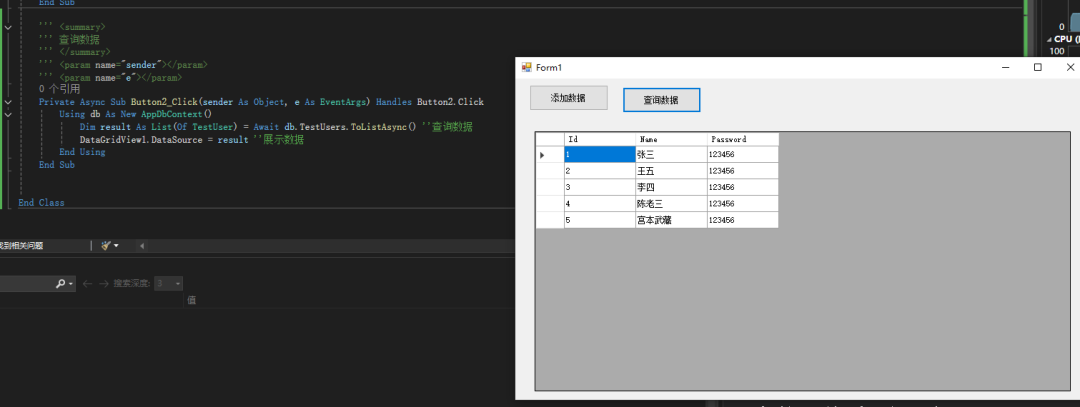Collapse the Button2_Click sub

point(8,102)
